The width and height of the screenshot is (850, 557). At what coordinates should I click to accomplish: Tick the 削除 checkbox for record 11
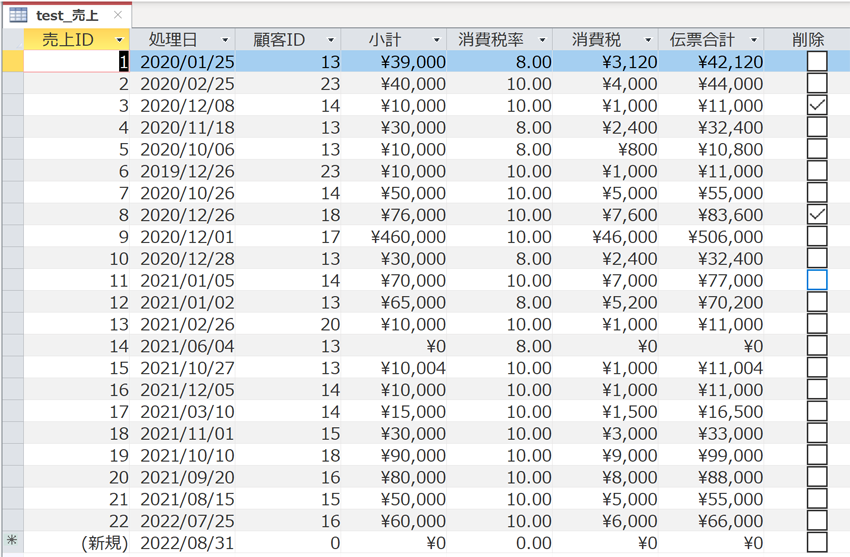coord(817,280)
